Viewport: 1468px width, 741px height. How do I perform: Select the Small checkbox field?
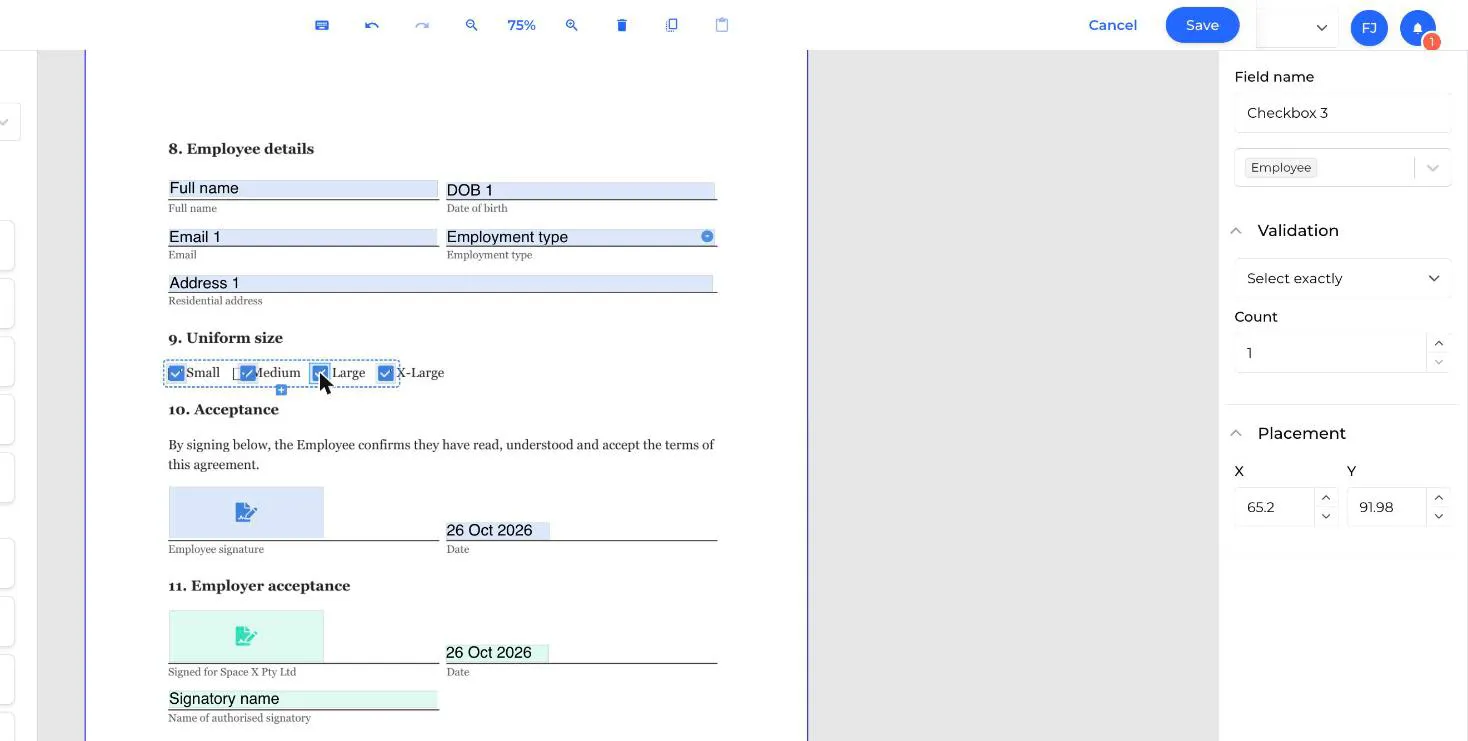click(176, 373)
